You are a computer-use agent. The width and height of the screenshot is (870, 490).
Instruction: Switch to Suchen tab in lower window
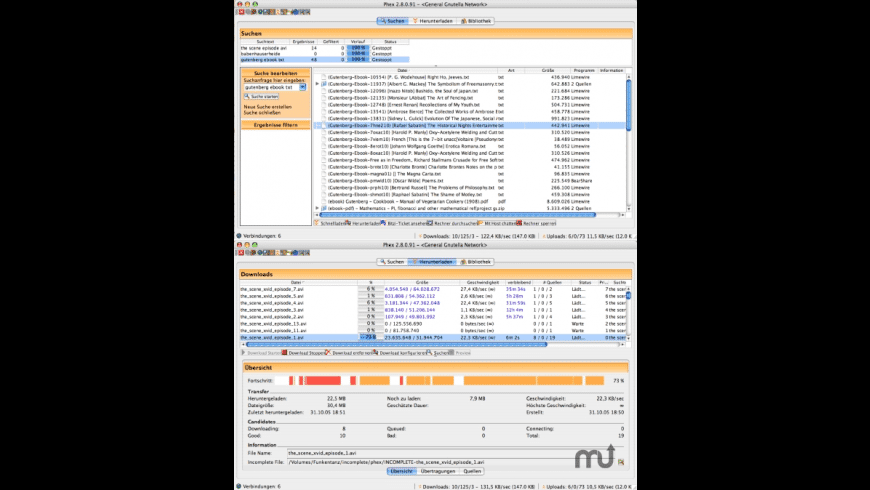click(x=392, y=262)
